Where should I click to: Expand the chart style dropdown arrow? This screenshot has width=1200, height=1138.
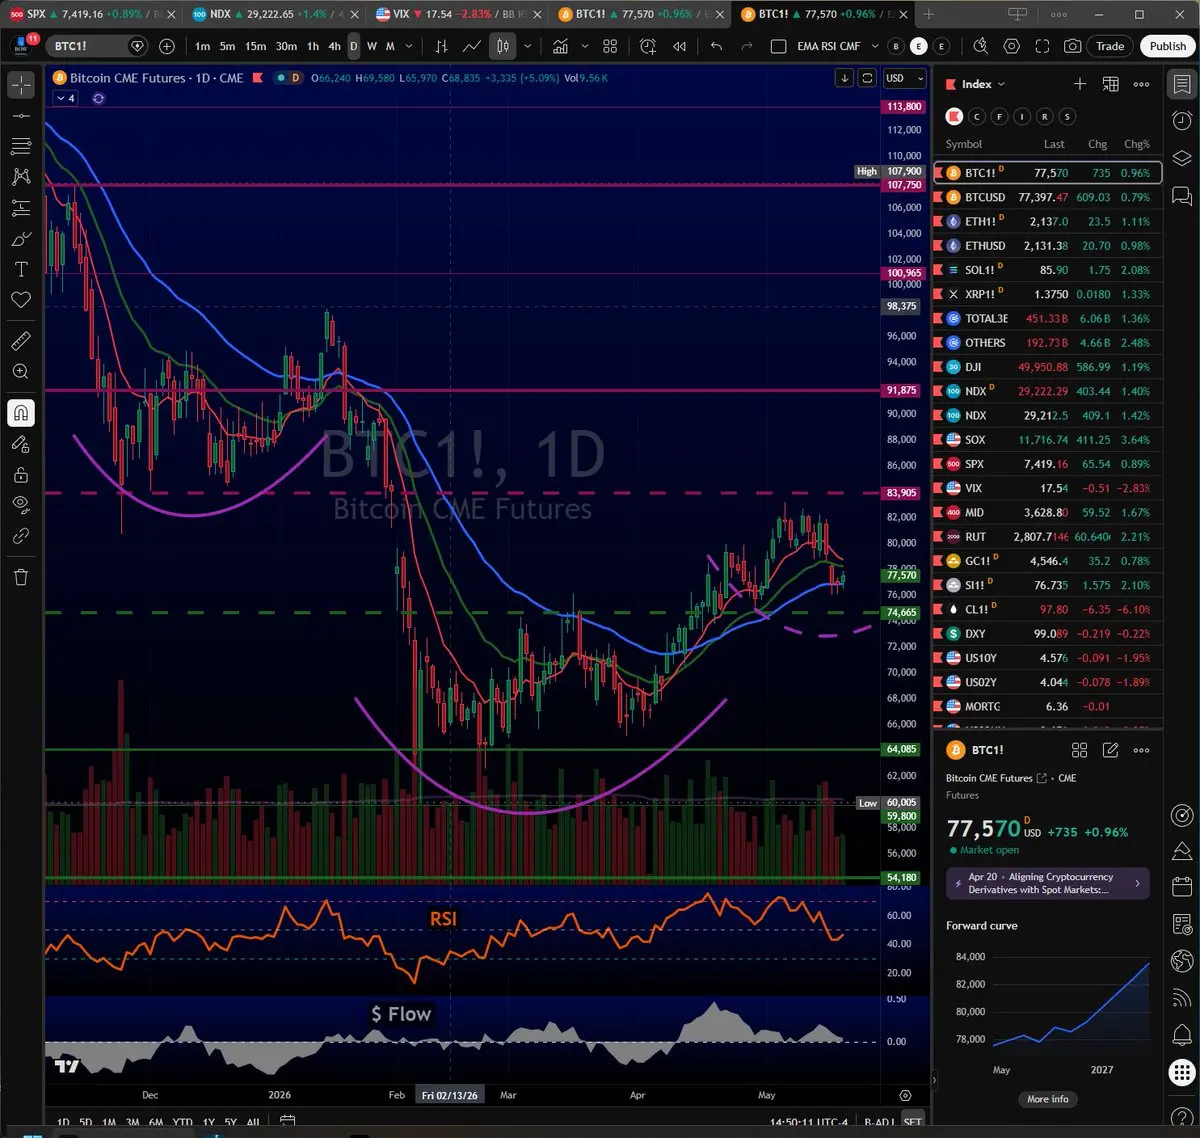527,46
